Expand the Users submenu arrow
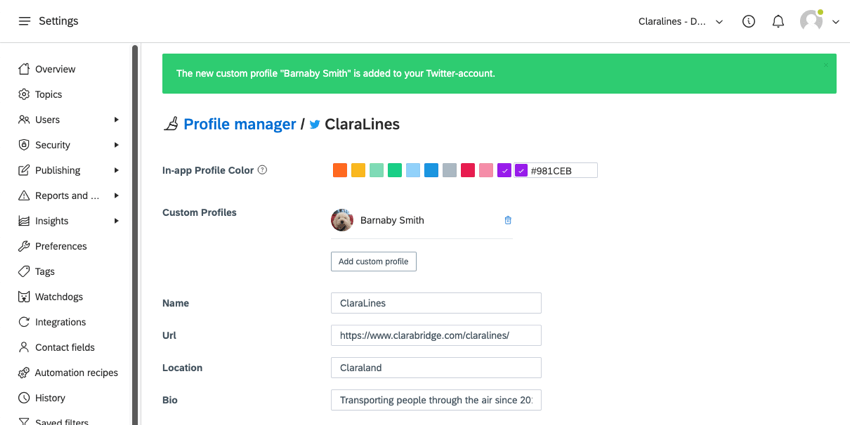The image size is (850, 425). 116,119
